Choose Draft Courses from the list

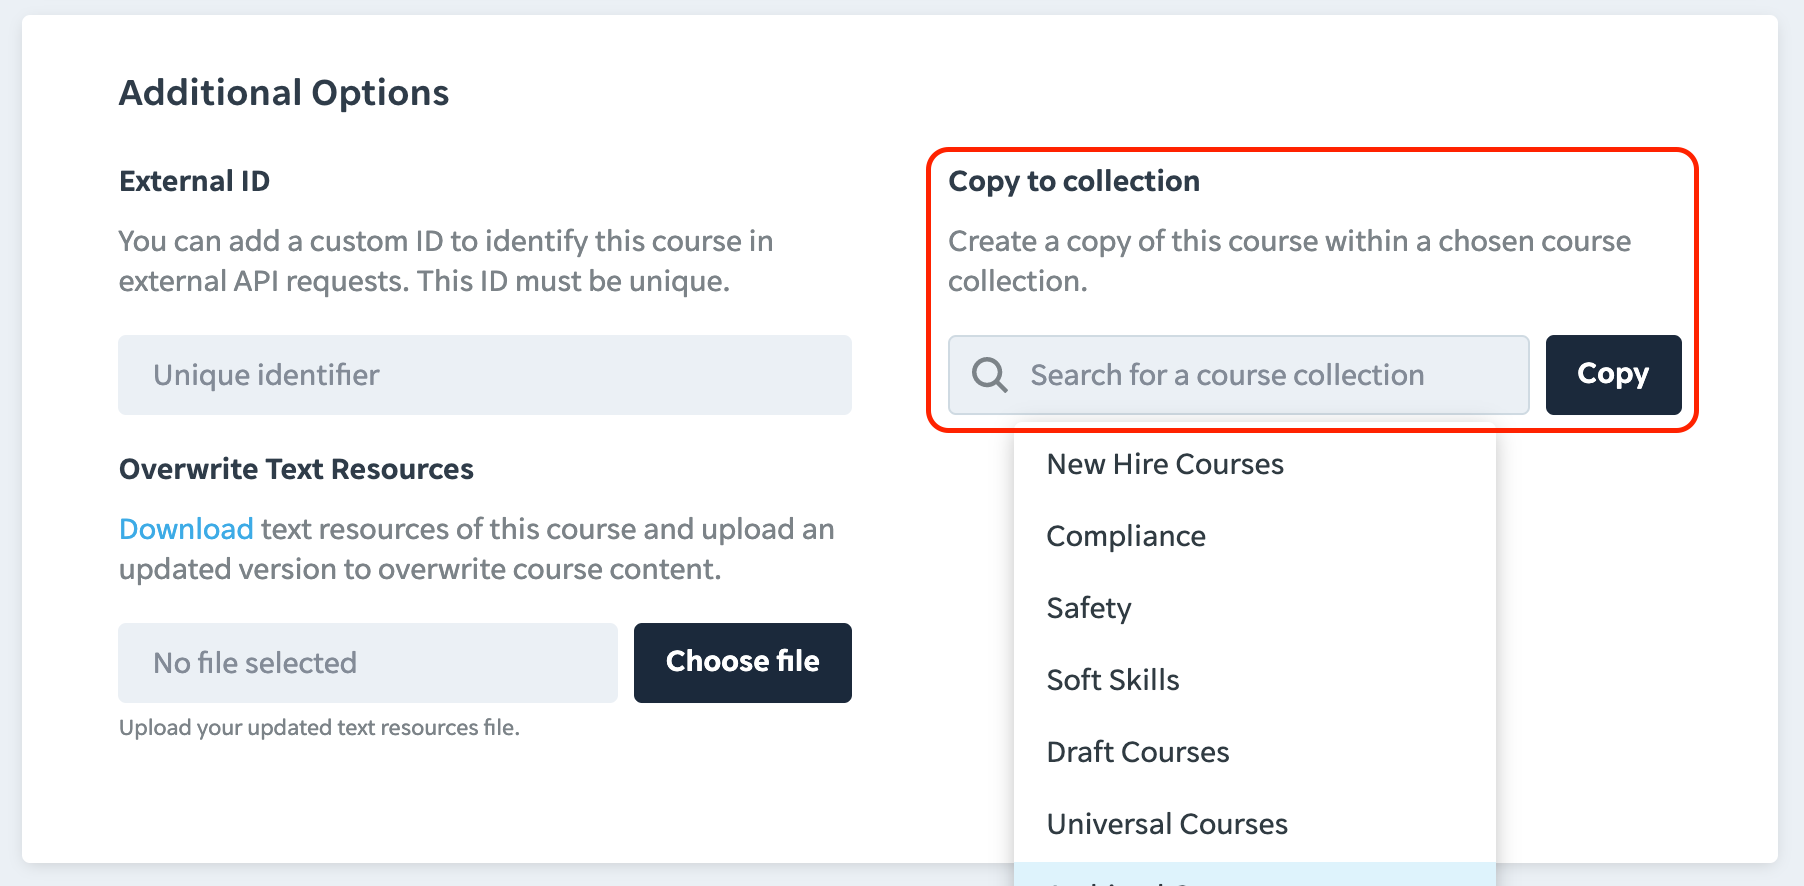(1255, 752)
